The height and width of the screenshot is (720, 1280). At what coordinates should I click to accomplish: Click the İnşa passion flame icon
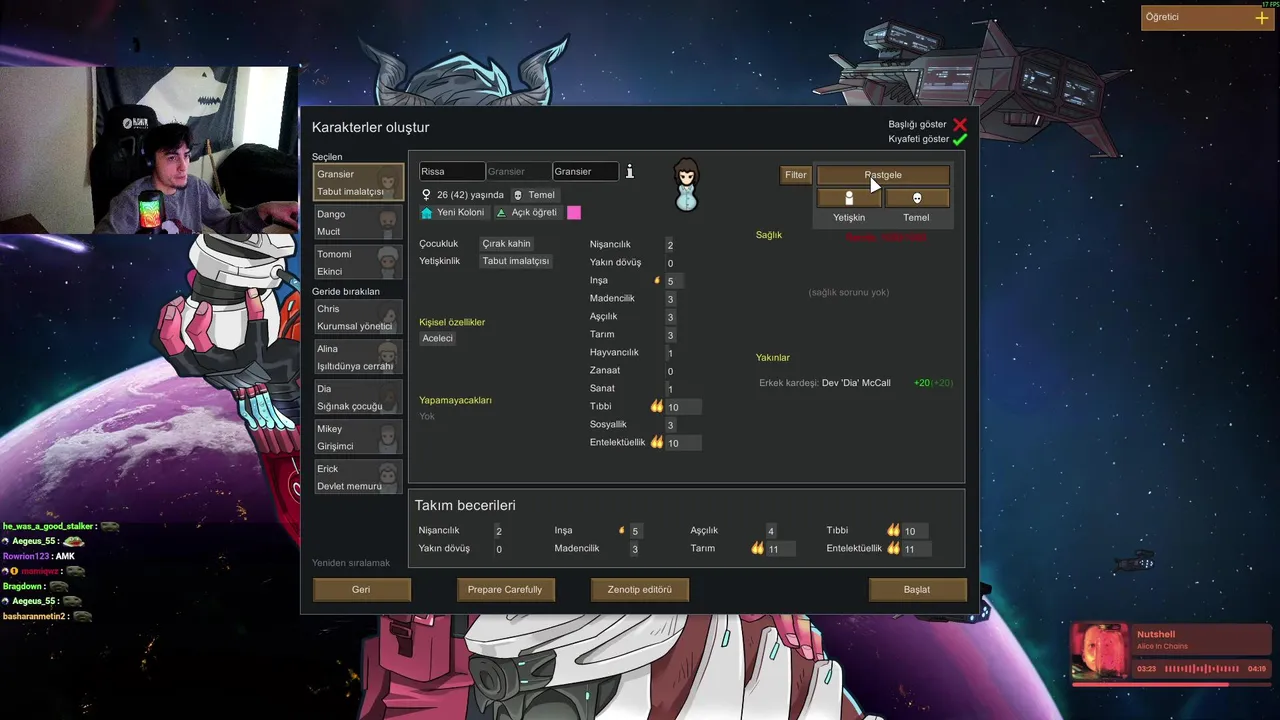pos(657,281)
